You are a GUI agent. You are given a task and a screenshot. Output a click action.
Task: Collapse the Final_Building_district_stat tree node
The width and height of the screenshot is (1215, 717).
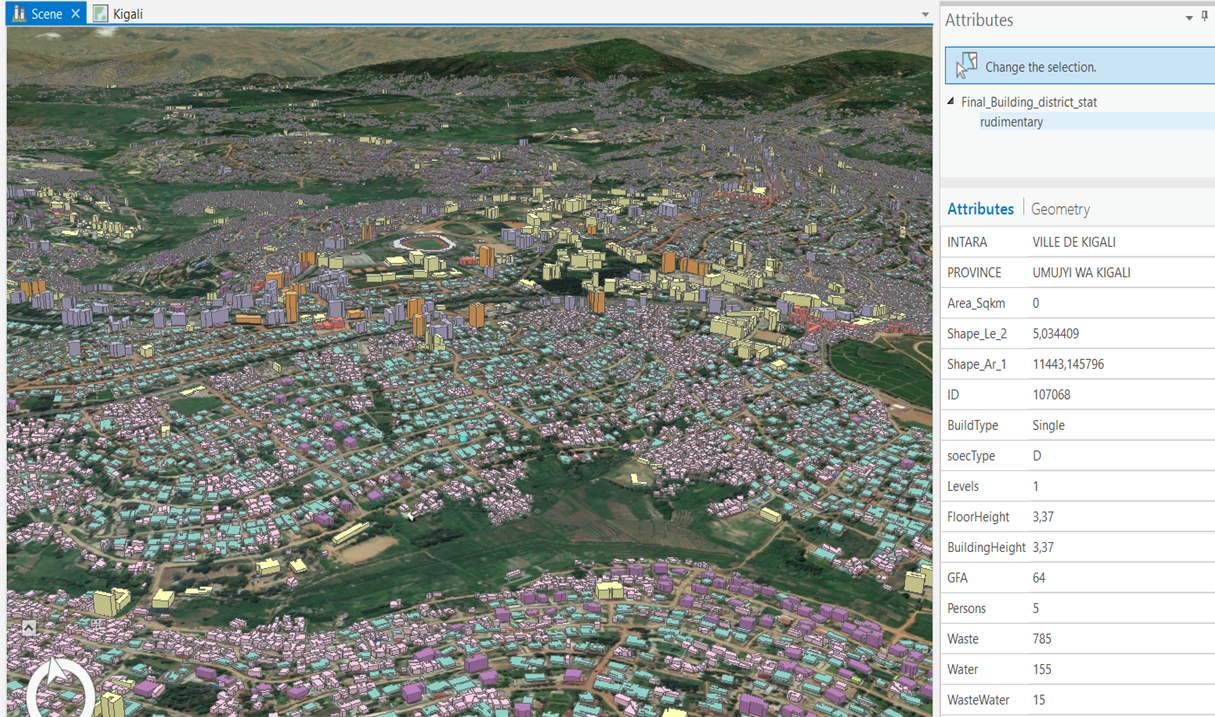click(x=951, y=102)
